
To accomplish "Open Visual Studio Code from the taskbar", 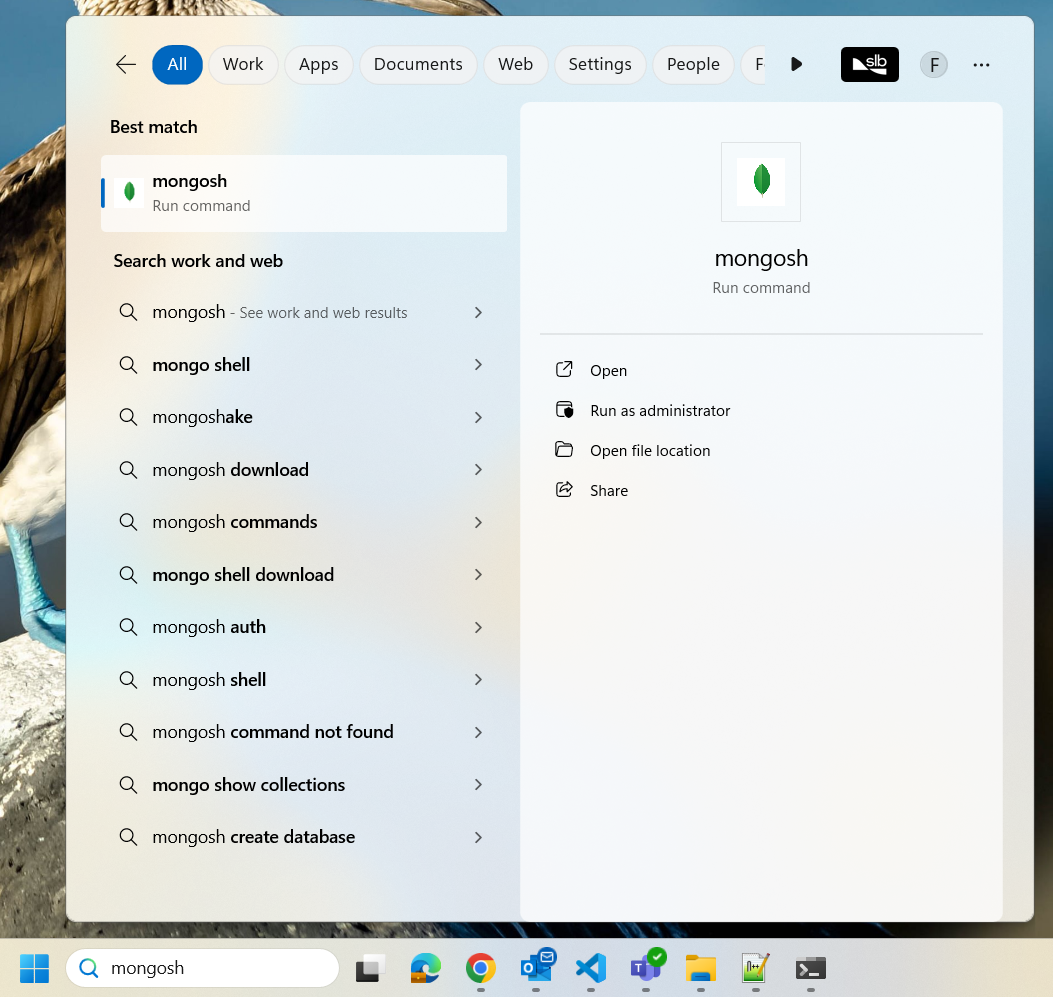I will 591,968.
